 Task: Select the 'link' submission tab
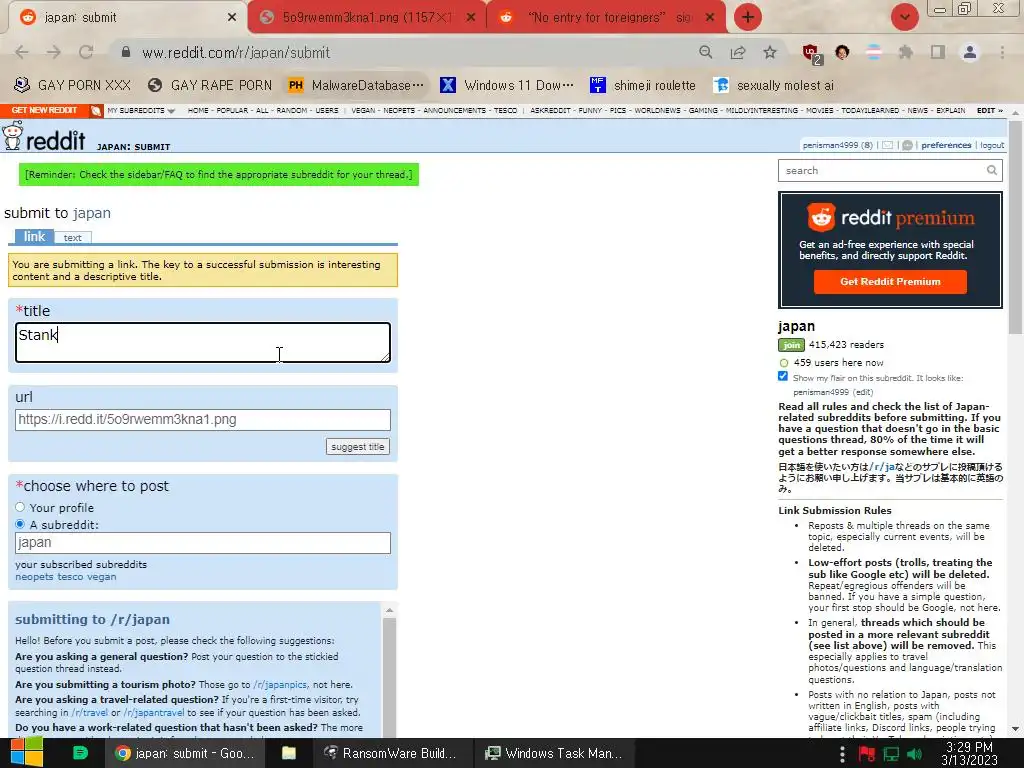pyautogui.click(x=35, y=236)
